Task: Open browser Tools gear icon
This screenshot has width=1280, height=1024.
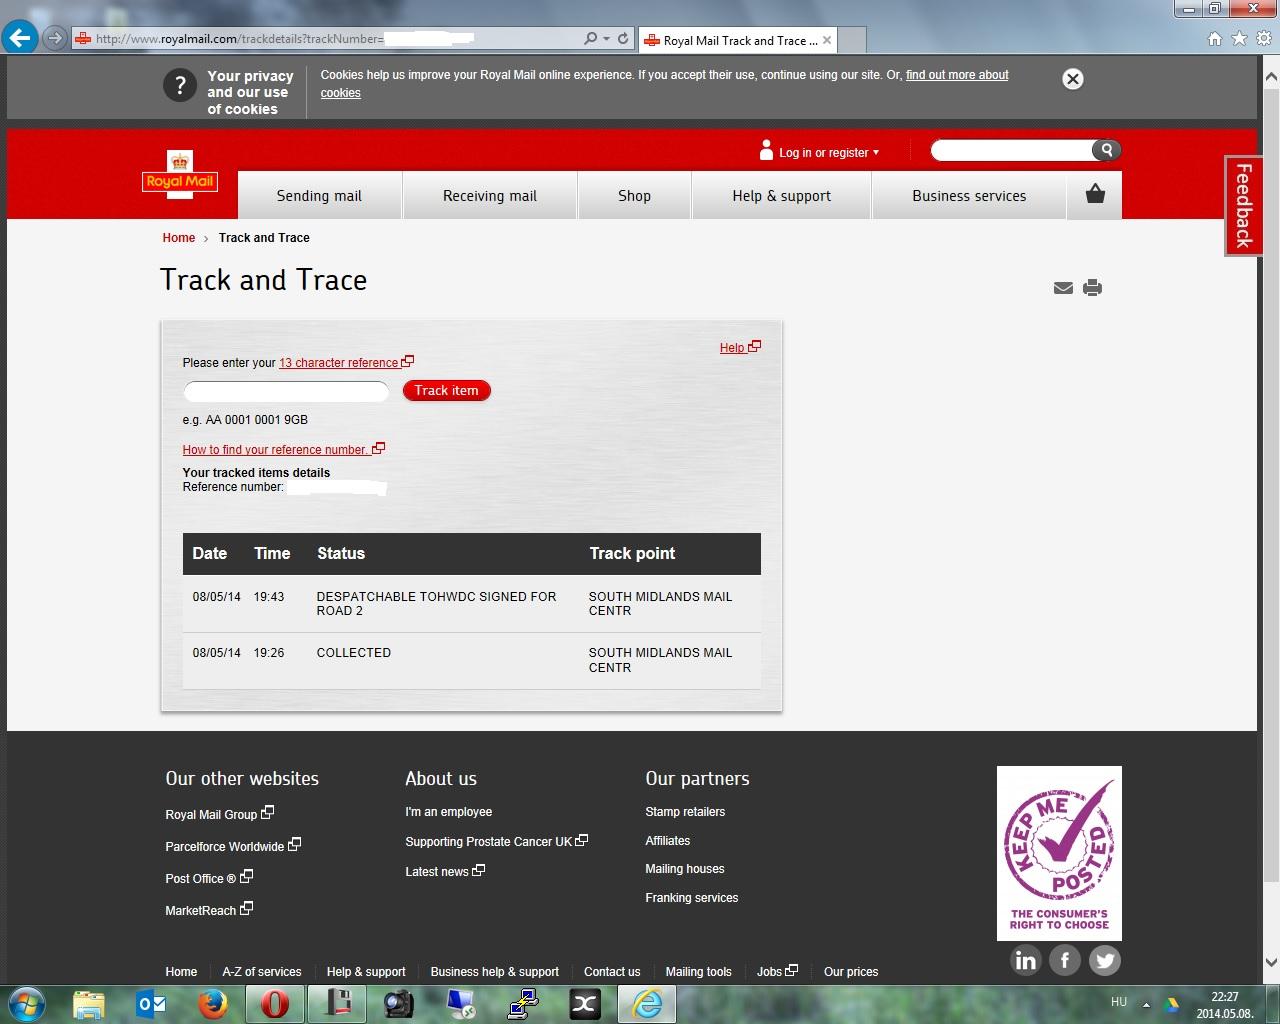Action: [x=1264, y=39]
